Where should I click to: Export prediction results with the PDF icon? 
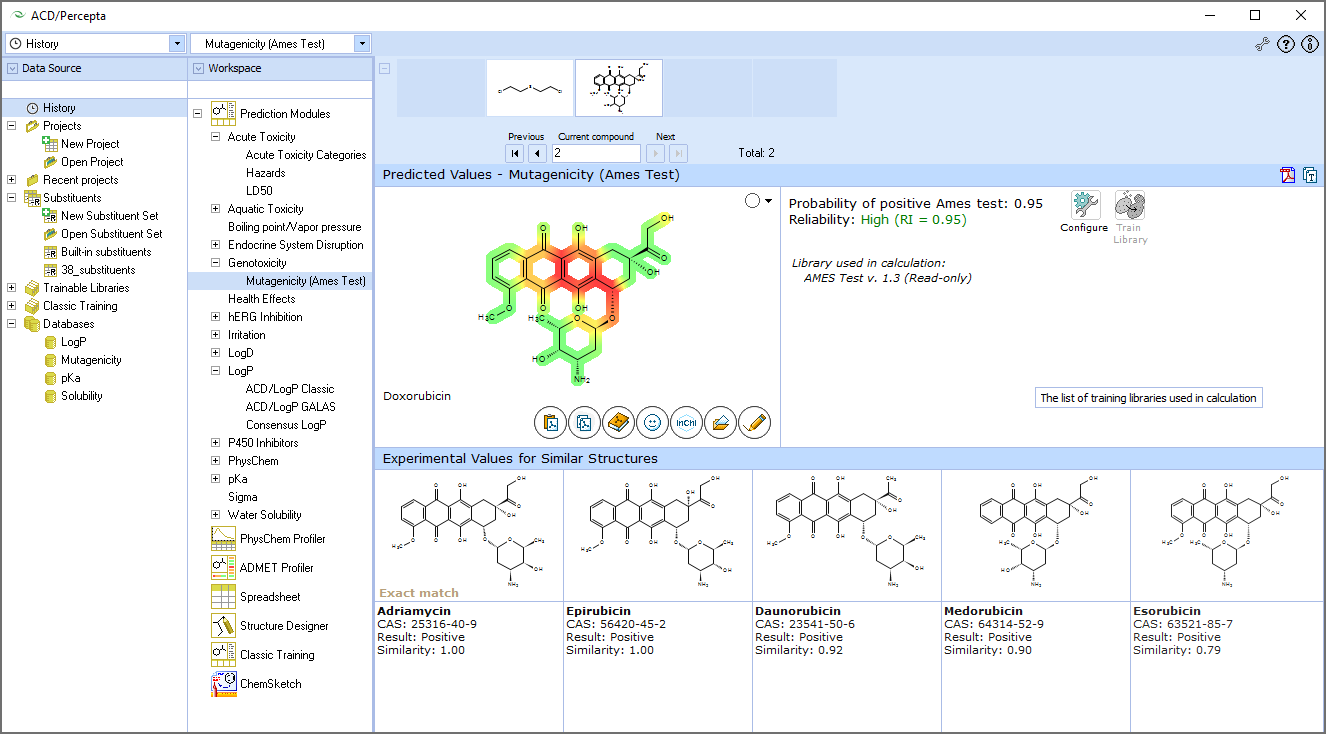pos(1288,175)
